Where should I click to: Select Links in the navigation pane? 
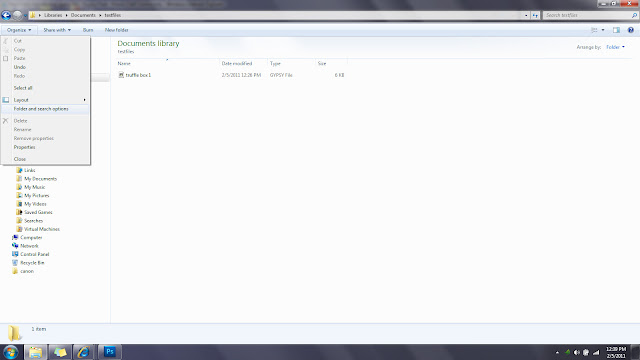click(30, 170)
